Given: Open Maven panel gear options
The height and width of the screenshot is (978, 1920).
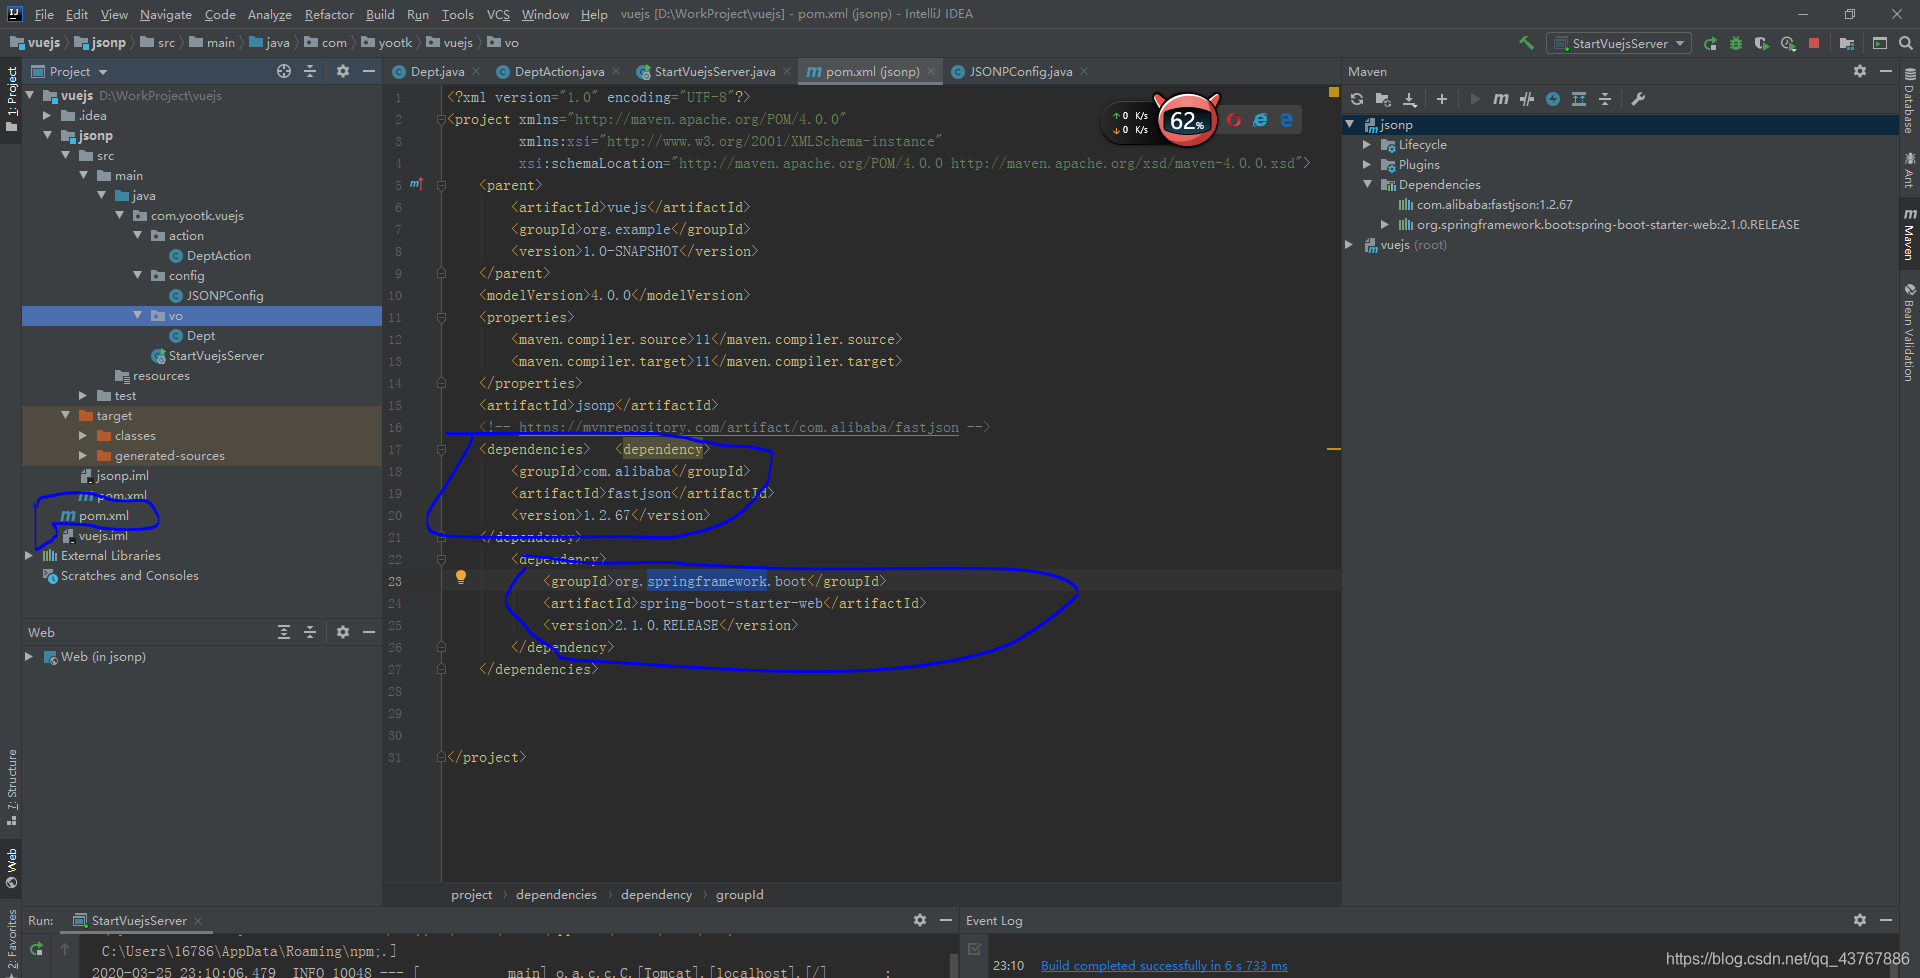Looking at the screenshot, I should tap(1860, 71).
